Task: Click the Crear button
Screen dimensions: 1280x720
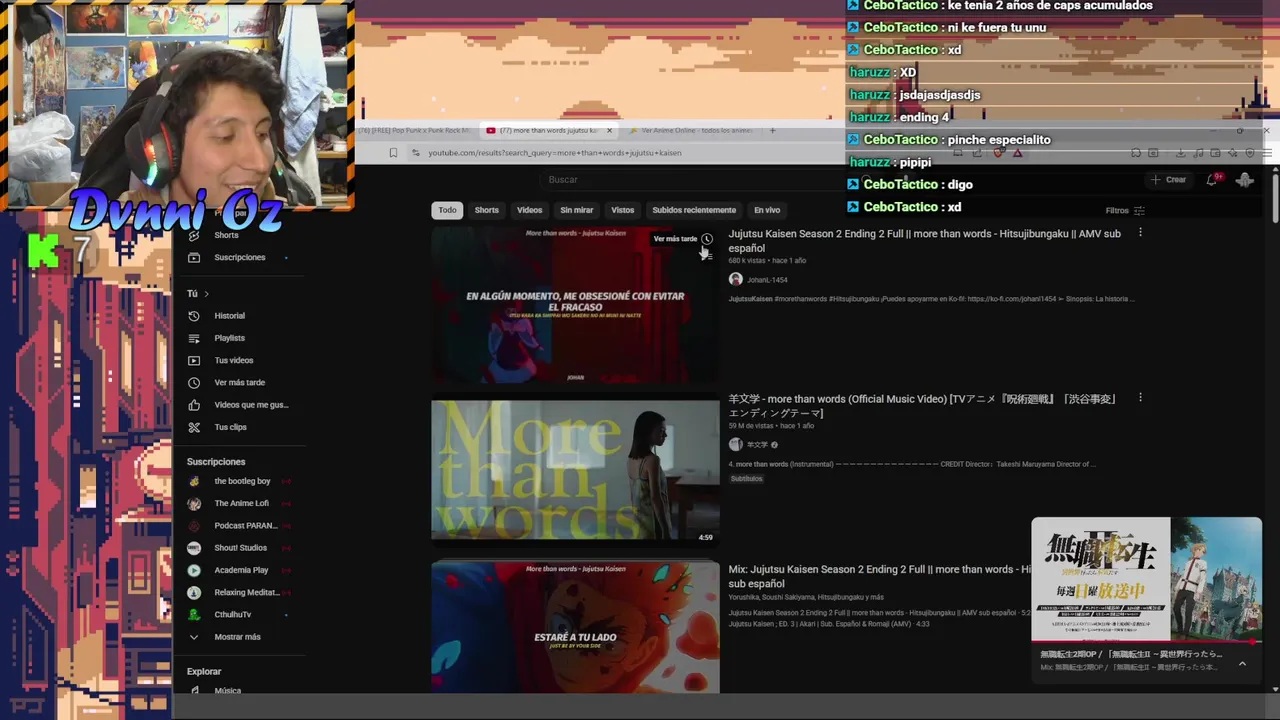Action: (x=1169, y=180)
